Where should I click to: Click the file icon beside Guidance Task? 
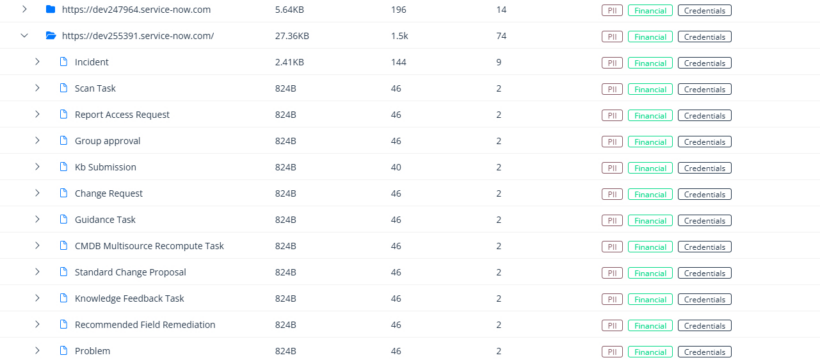[x=63, y=219]
